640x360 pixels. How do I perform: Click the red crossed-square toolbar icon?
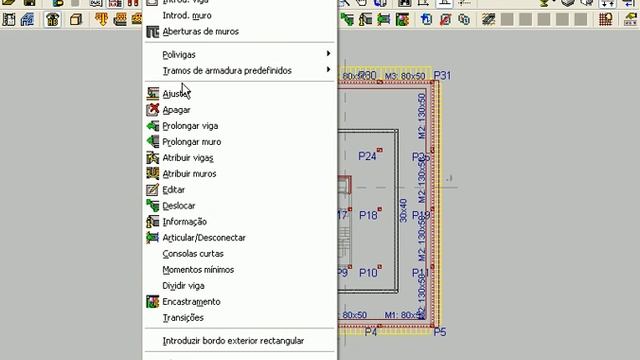(445, 19)
